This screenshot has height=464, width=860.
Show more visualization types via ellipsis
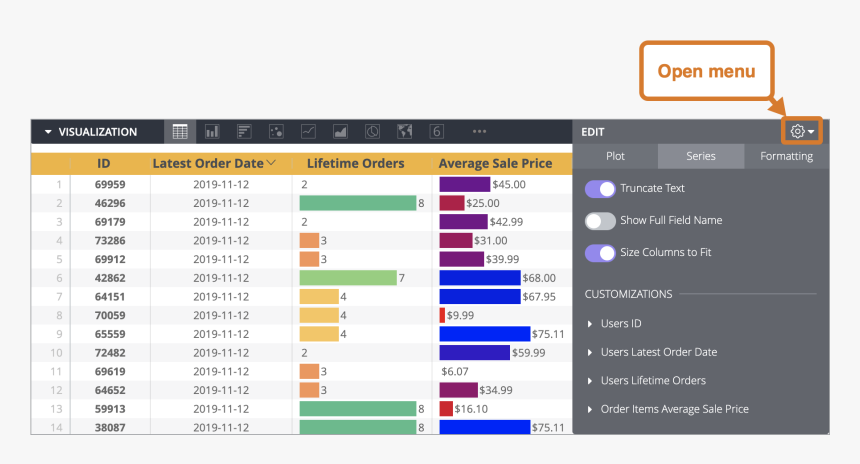click(x=479, y=131)
